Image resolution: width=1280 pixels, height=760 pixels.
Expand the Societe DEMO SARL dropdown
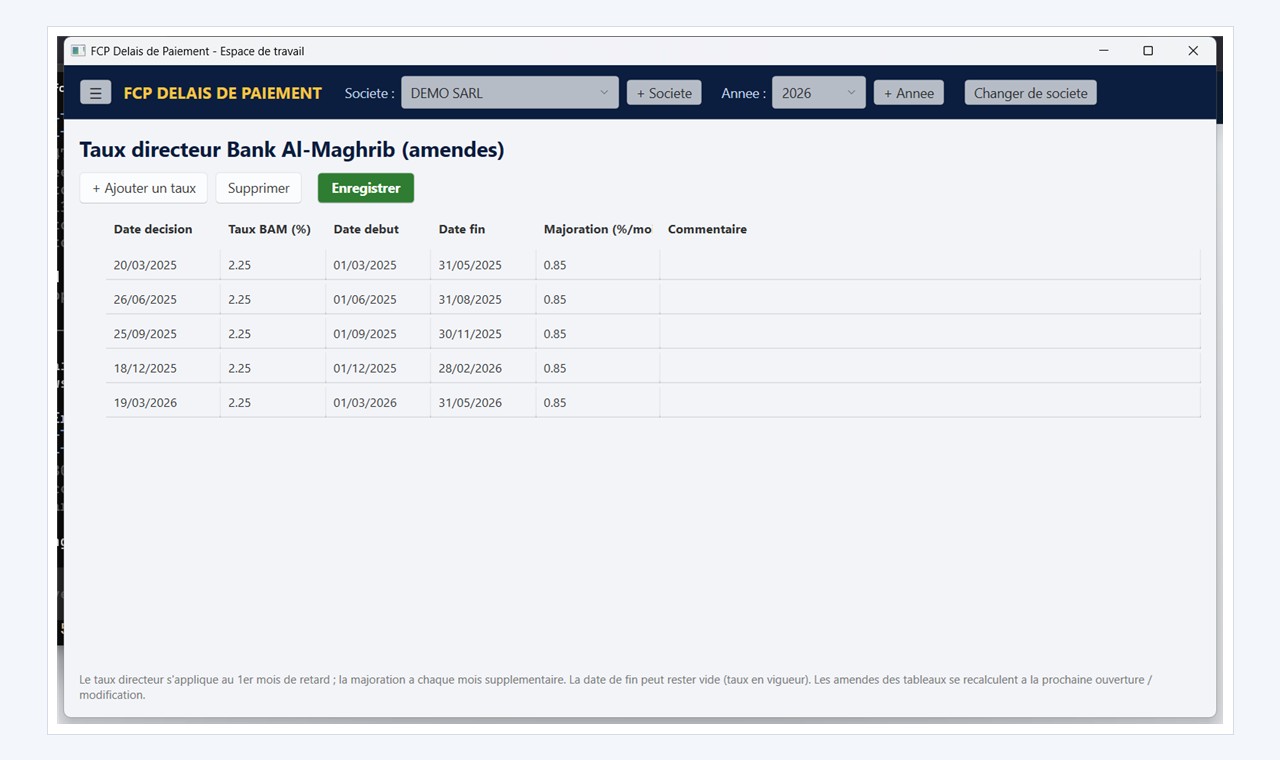click(510, 93)
